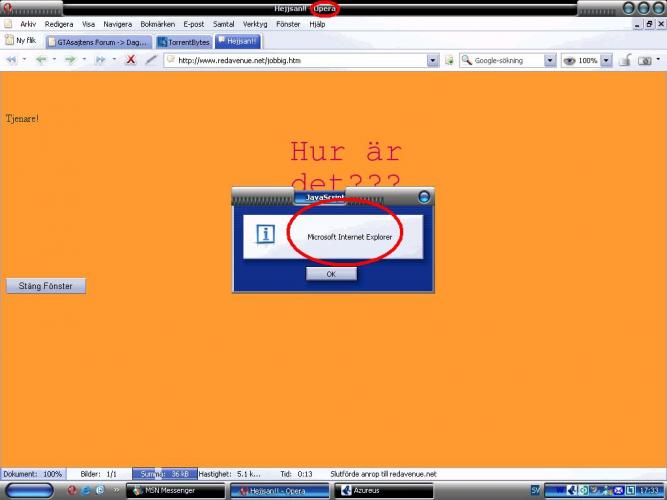Select the Hejjsan!! tab

point(238,41)
